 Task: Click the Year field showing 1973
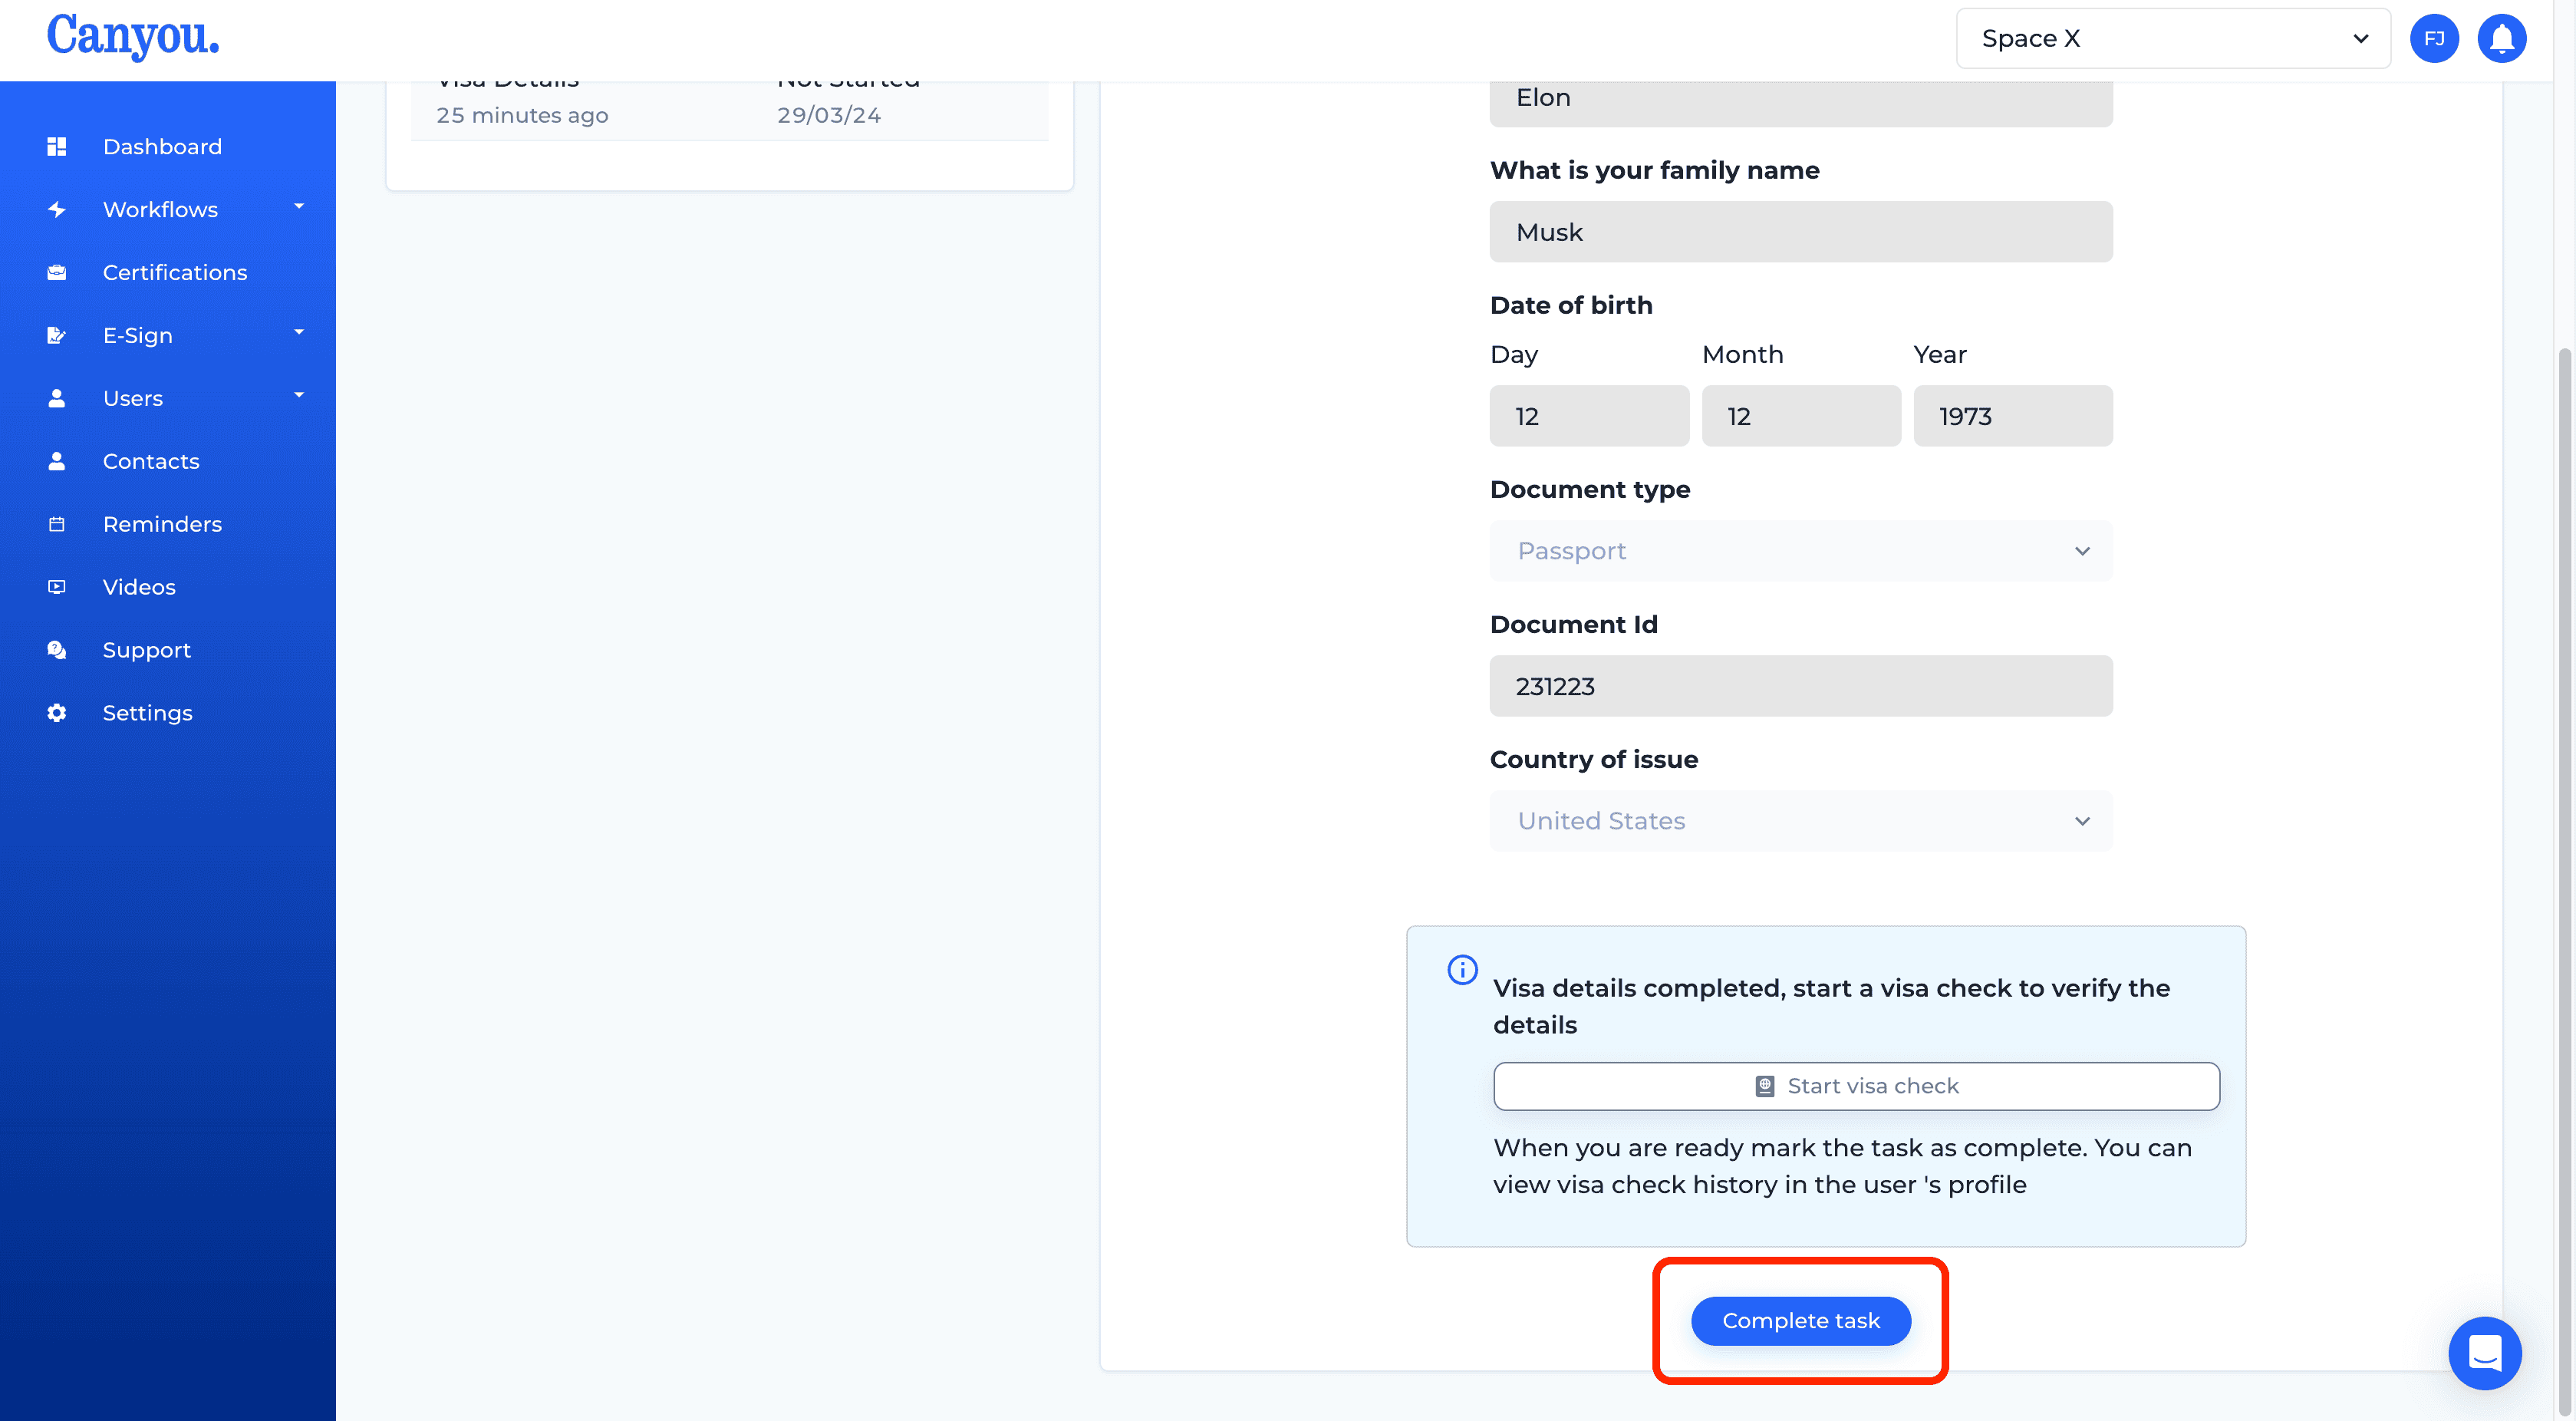tap(2013, 416)
